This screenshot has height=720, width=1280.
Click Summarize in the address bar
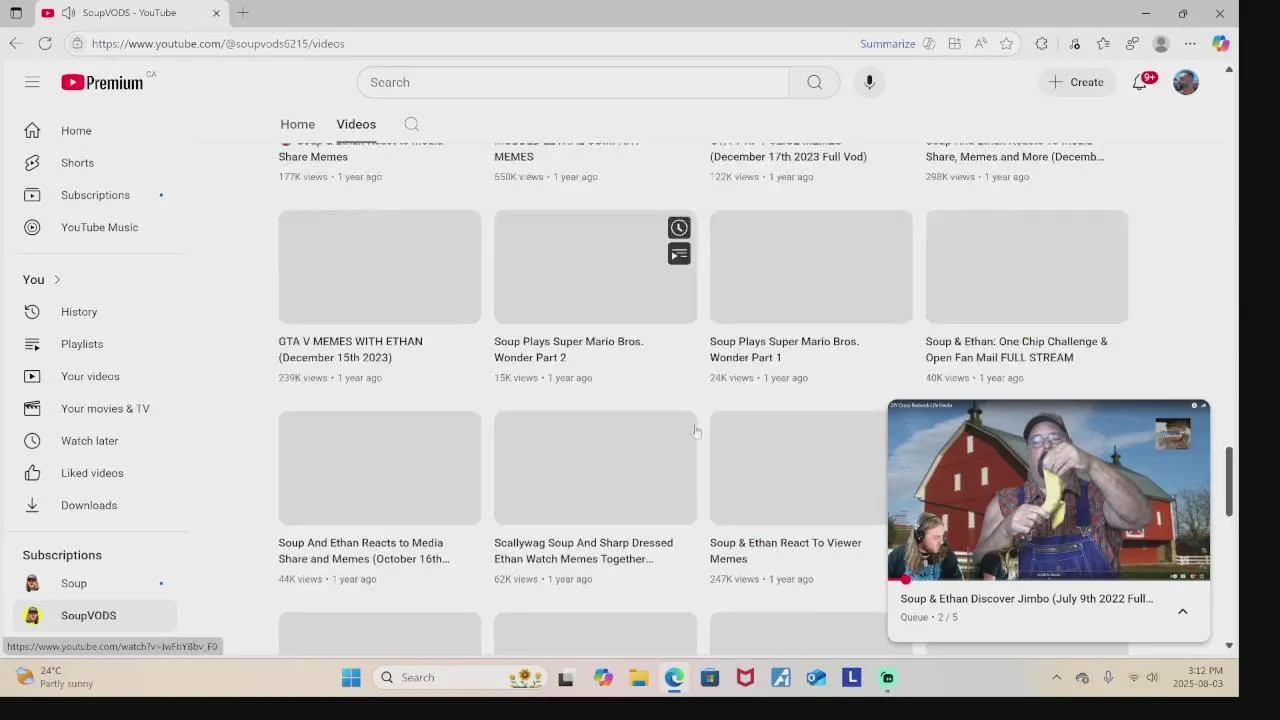click(x=887, y=43)
